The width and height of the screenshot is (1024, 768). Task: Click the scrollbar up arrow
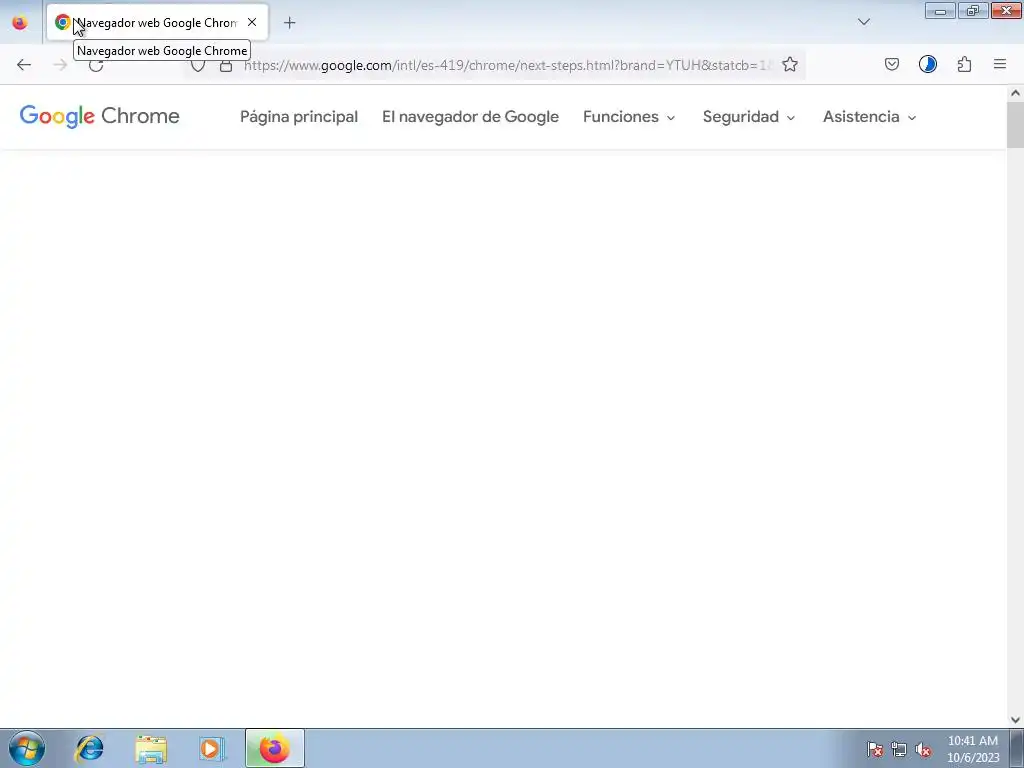pyautogui.click(x=1015, y=93)
